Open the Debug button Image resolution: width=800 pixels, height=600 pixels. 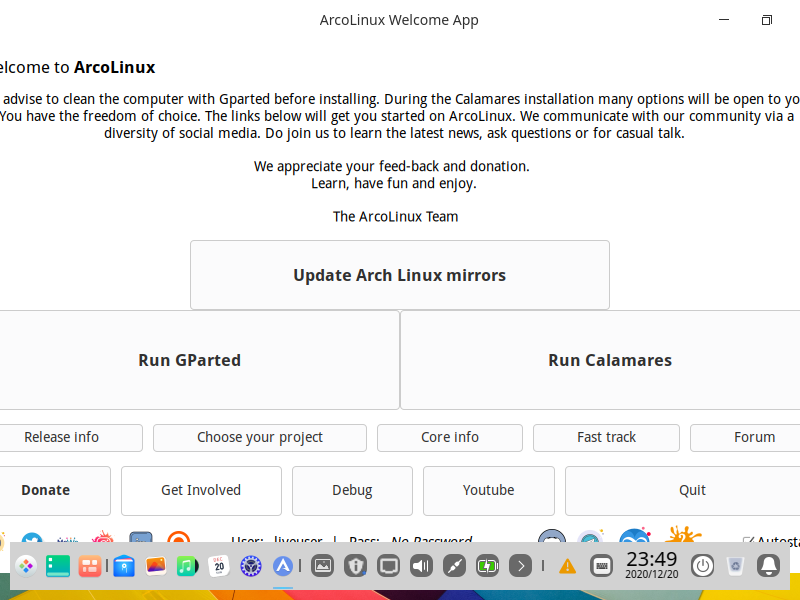coord(352,490)
